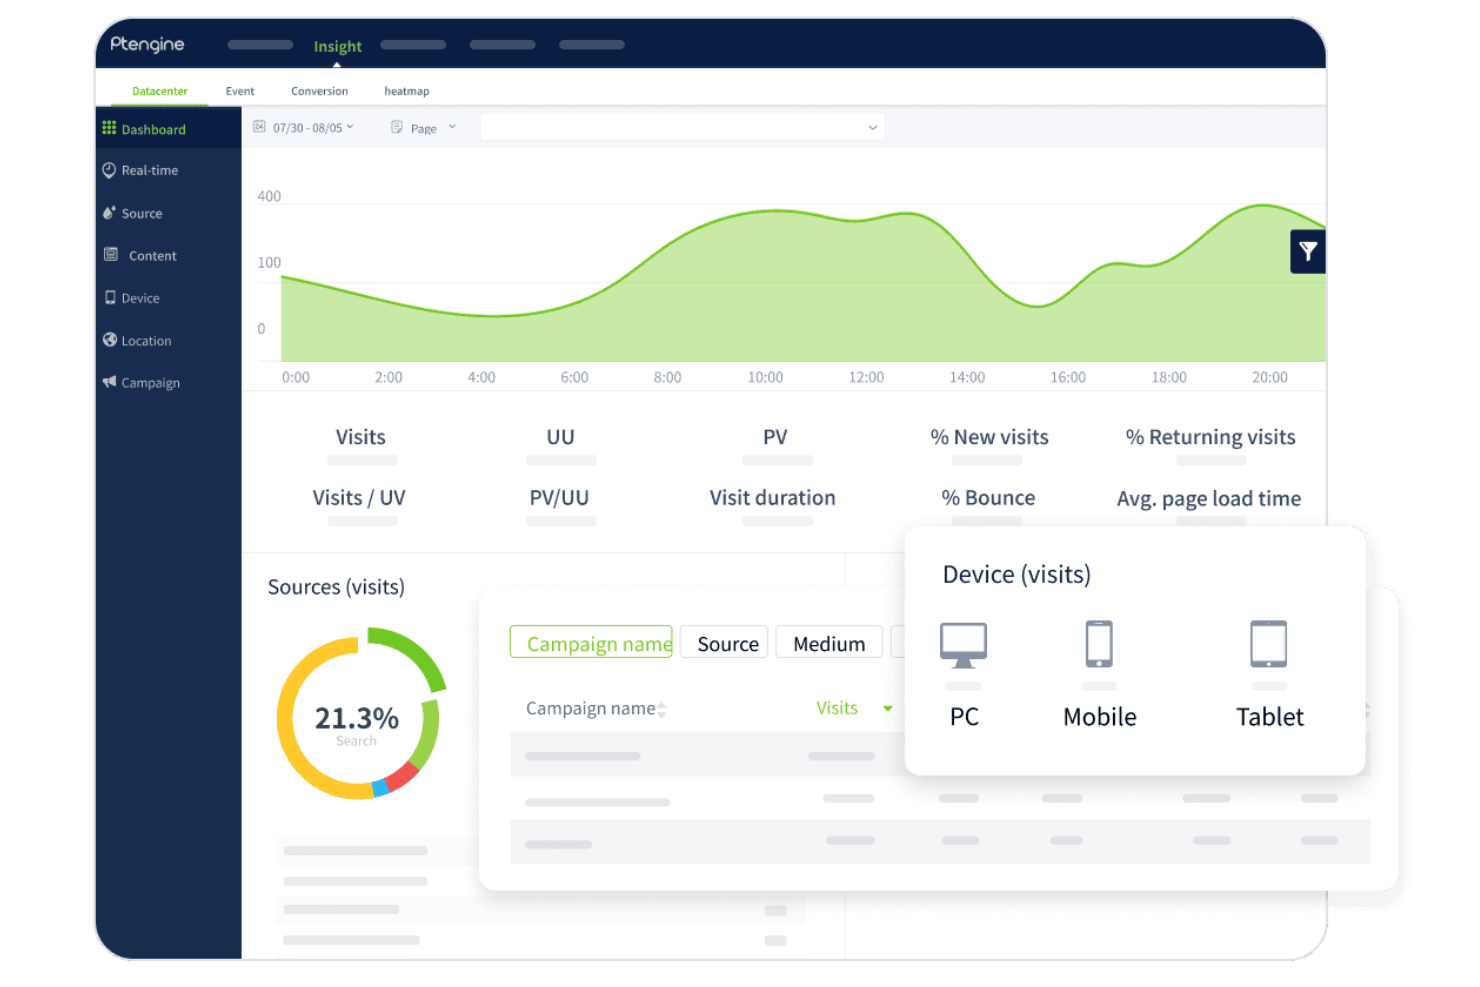Click the funnel filter icon on chart
Viewport: 1480px width, 987px height.
point(1307,252)
